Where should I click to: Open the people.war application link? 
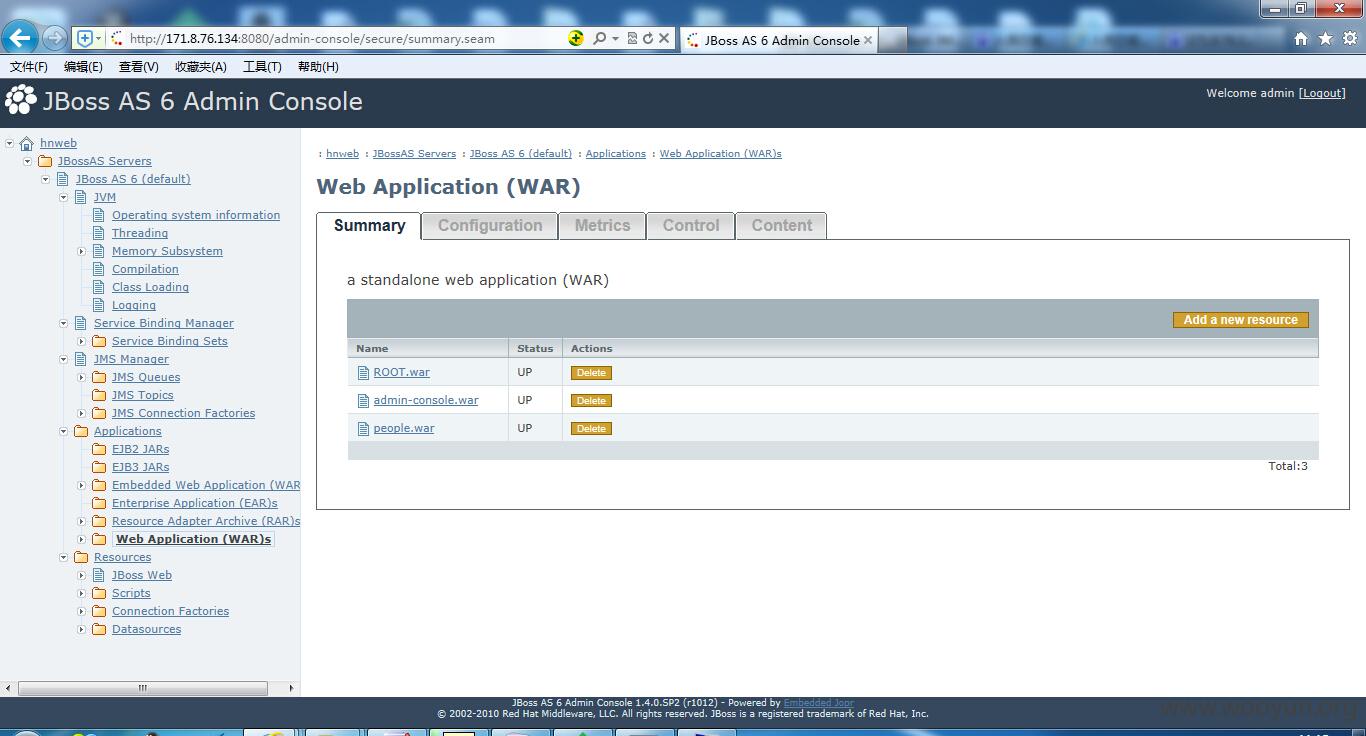tap(404, 429)
